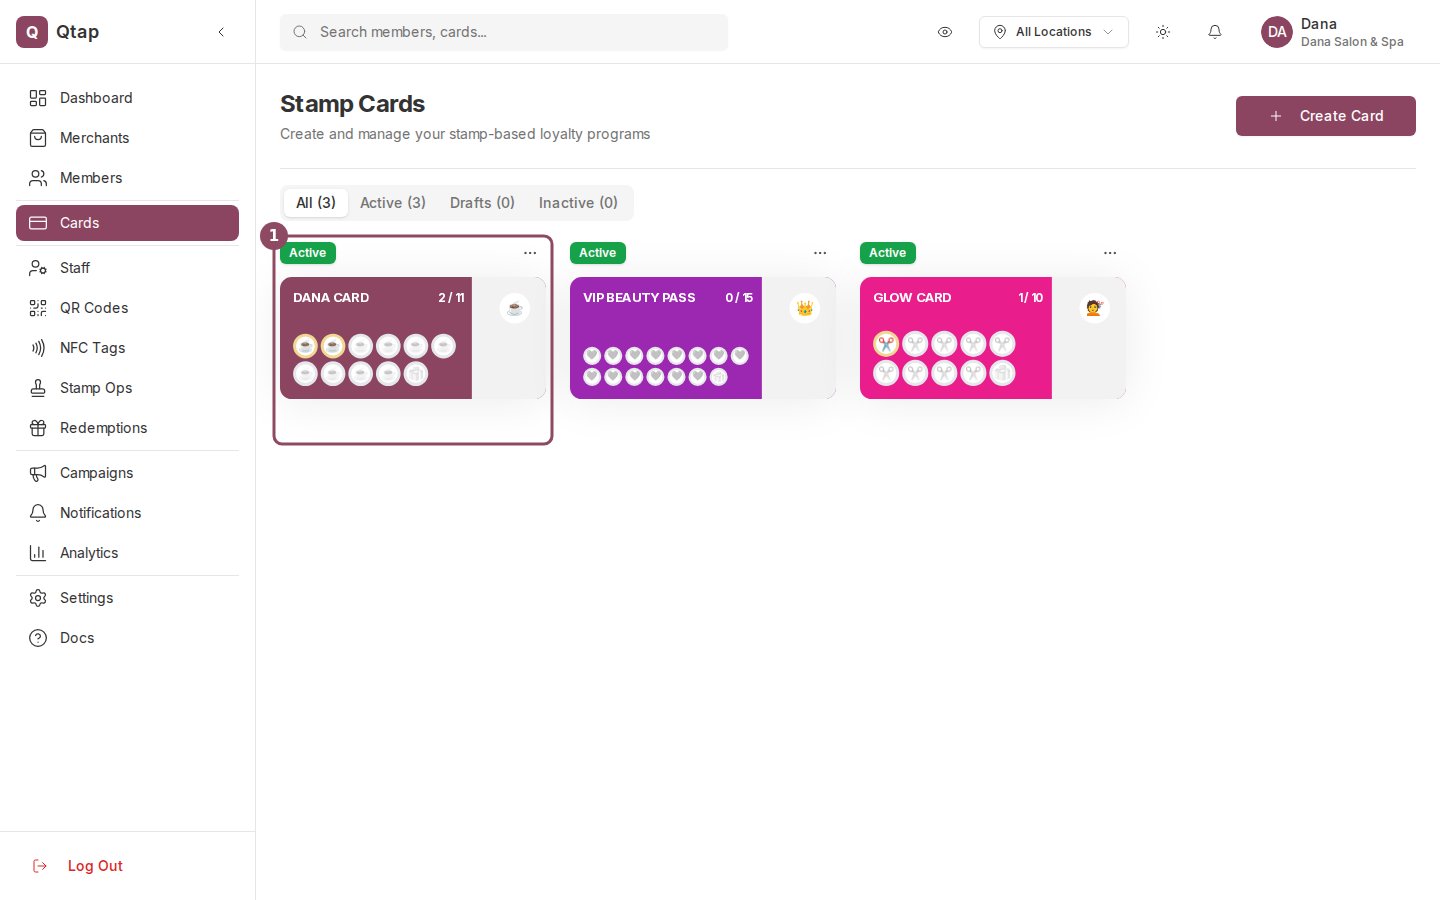Click the Redemptions gift icon
1440x900 pixels.
38,428
